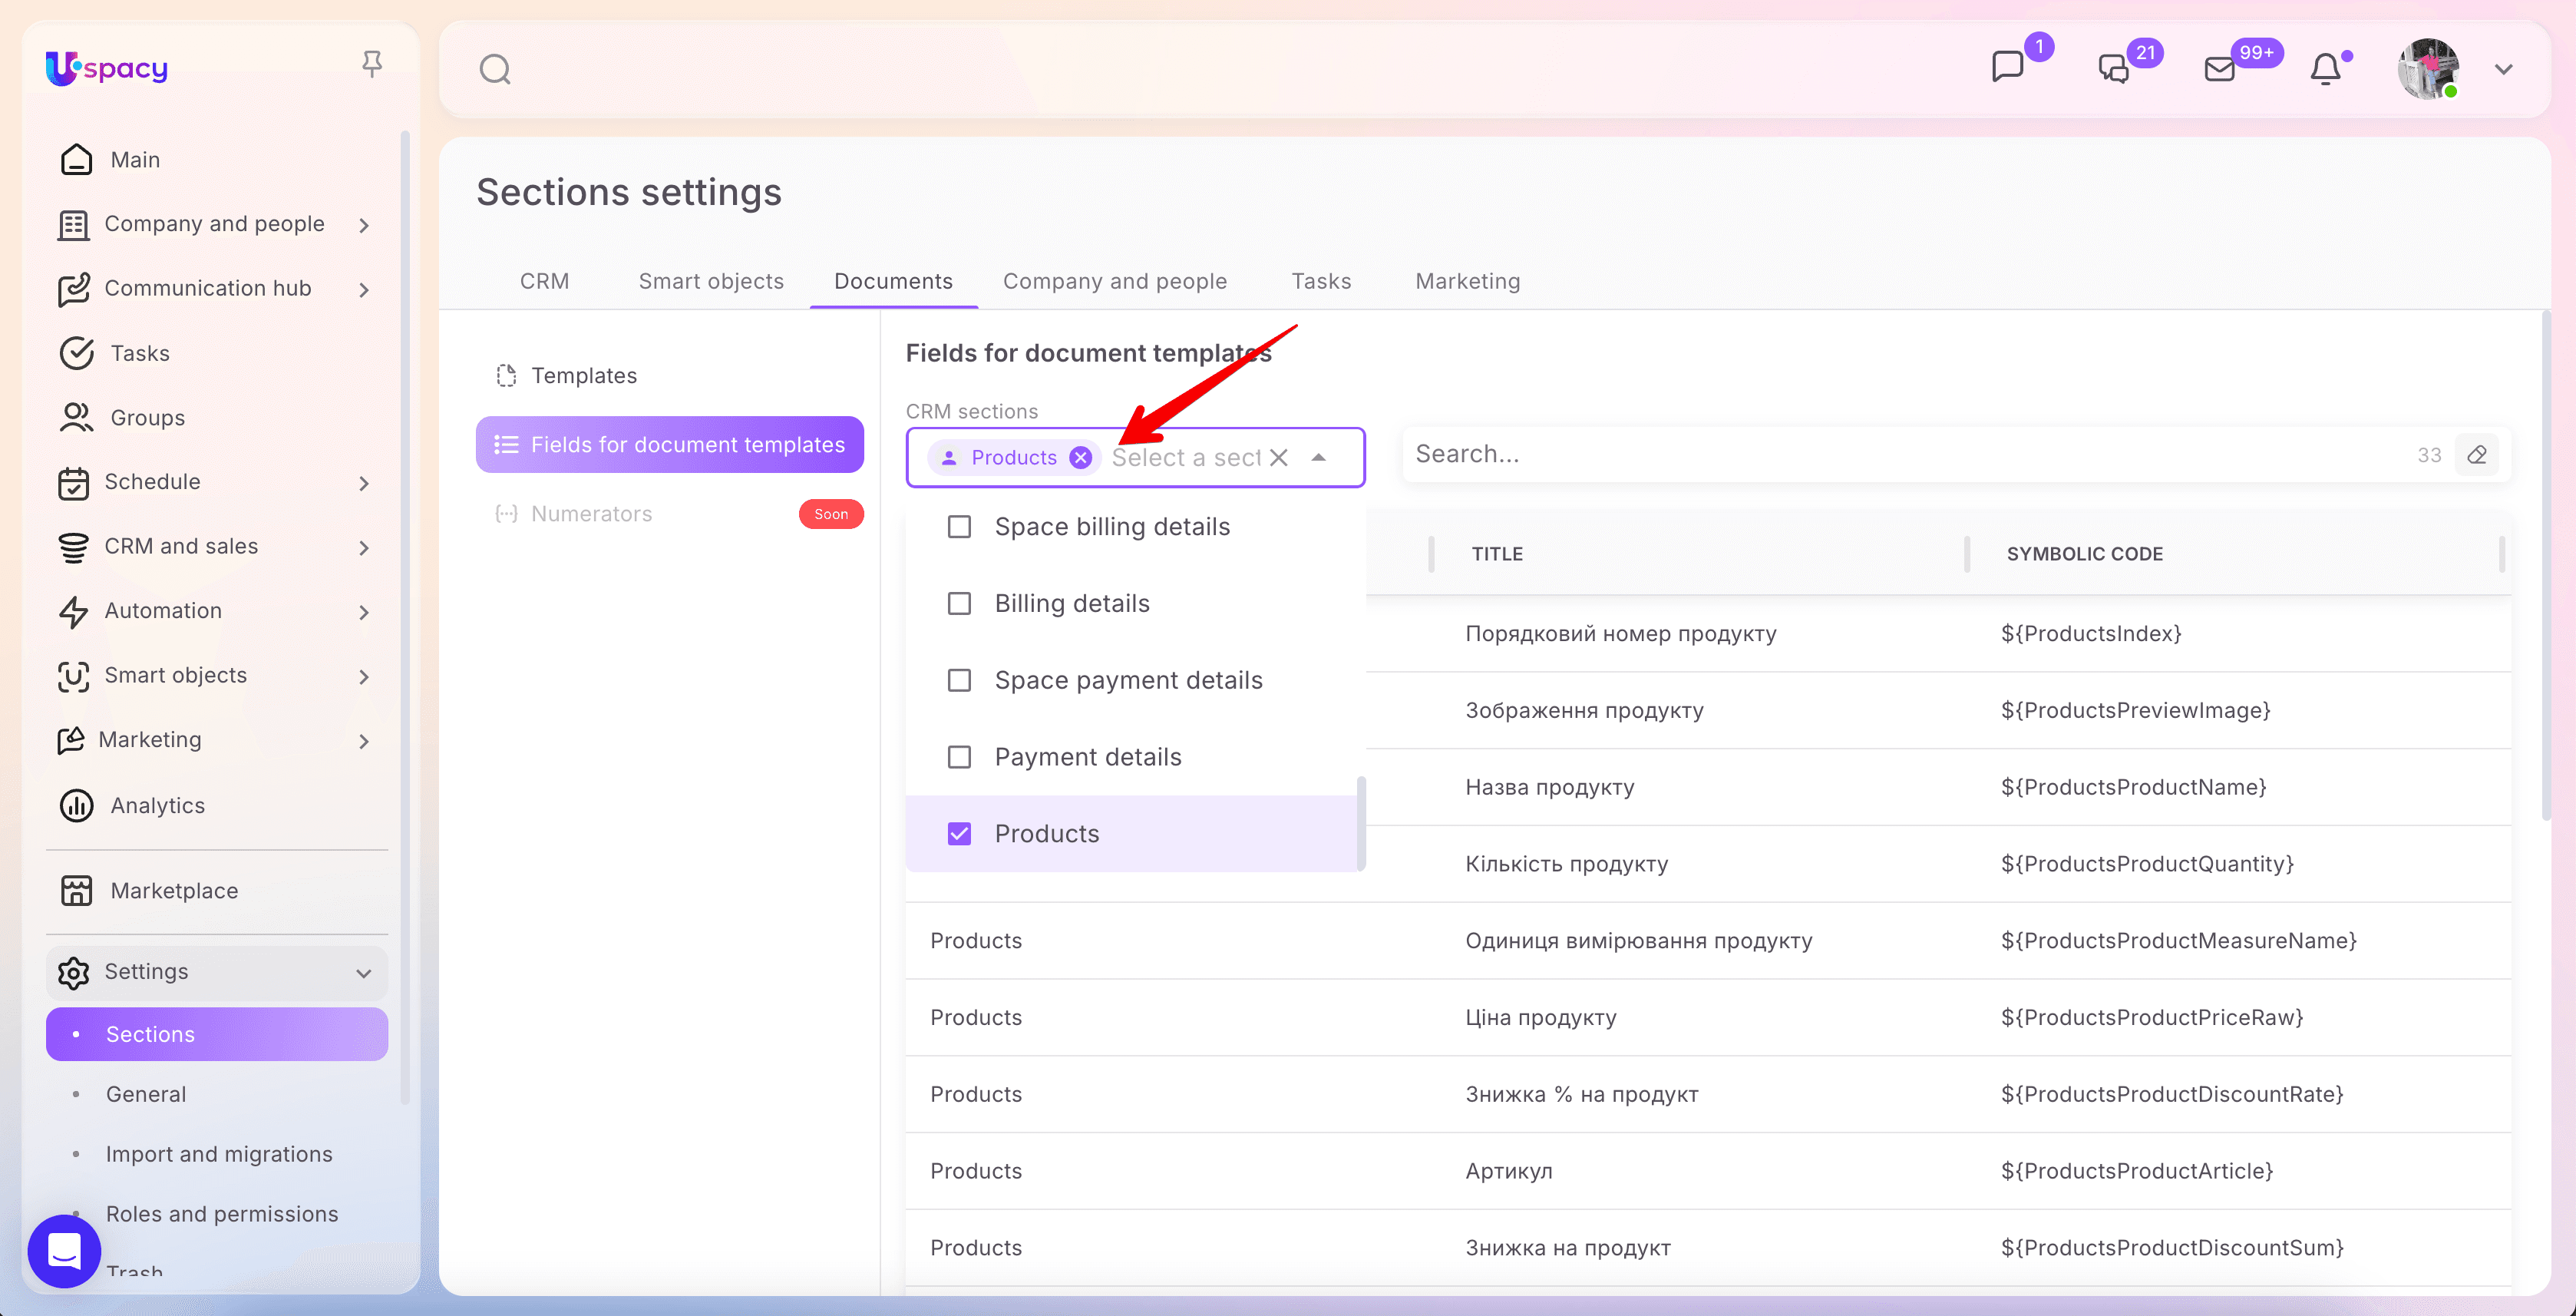This screenshot has height=1316, width=2576.
Task: Open the support chat widget button
Action: pos(64,1250)
